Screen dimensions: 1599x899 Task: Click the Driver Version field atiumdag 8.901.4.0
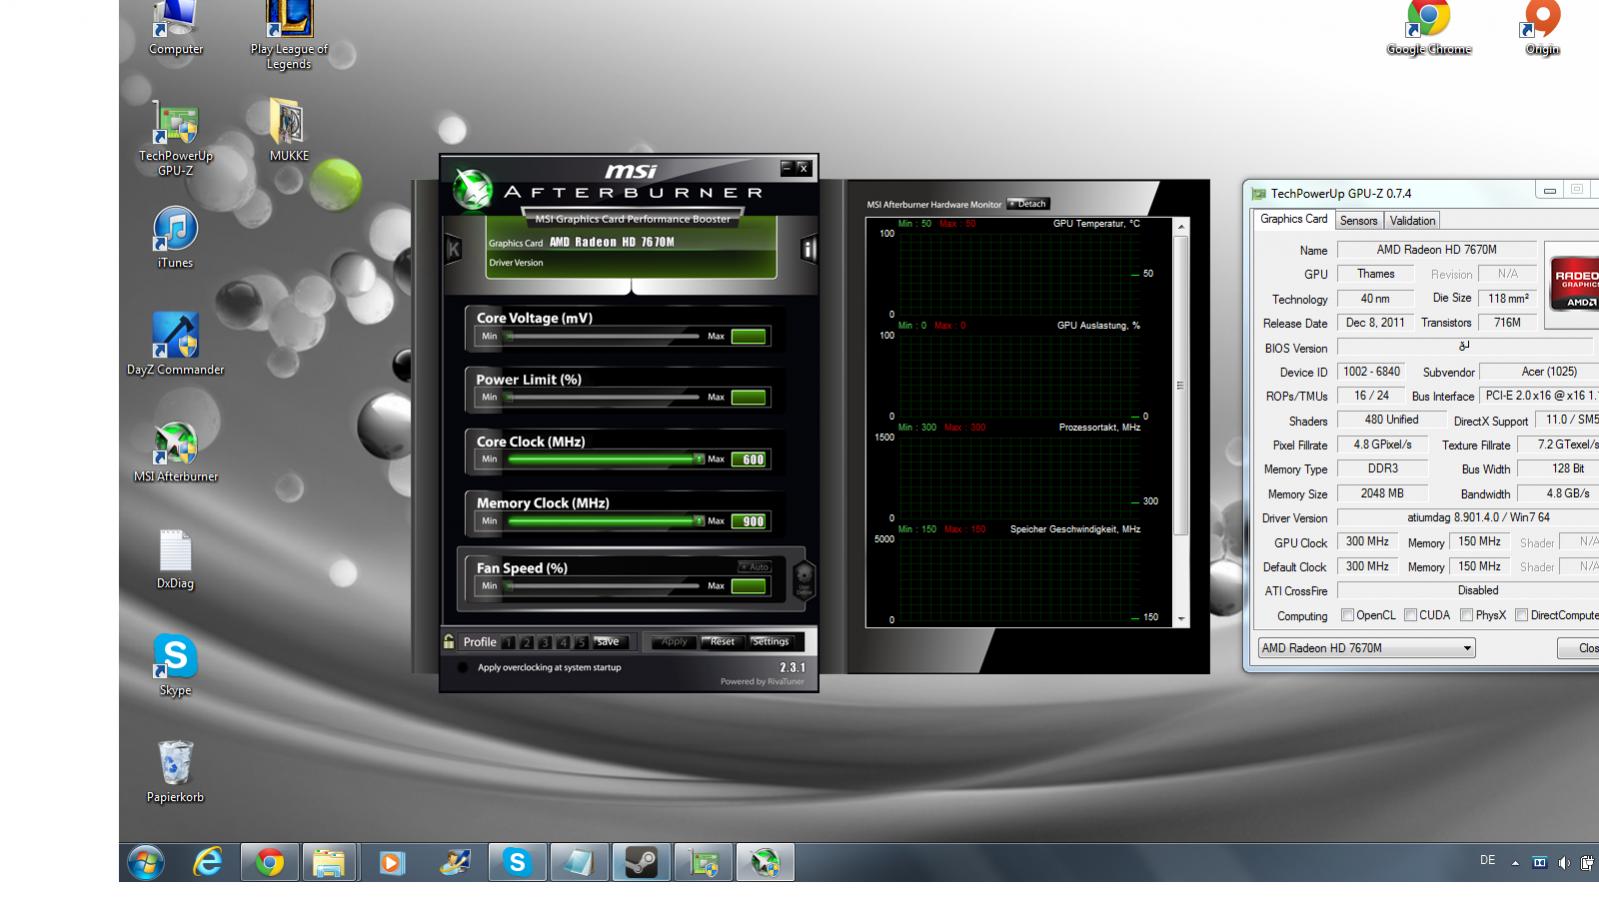click(1468, 518)
